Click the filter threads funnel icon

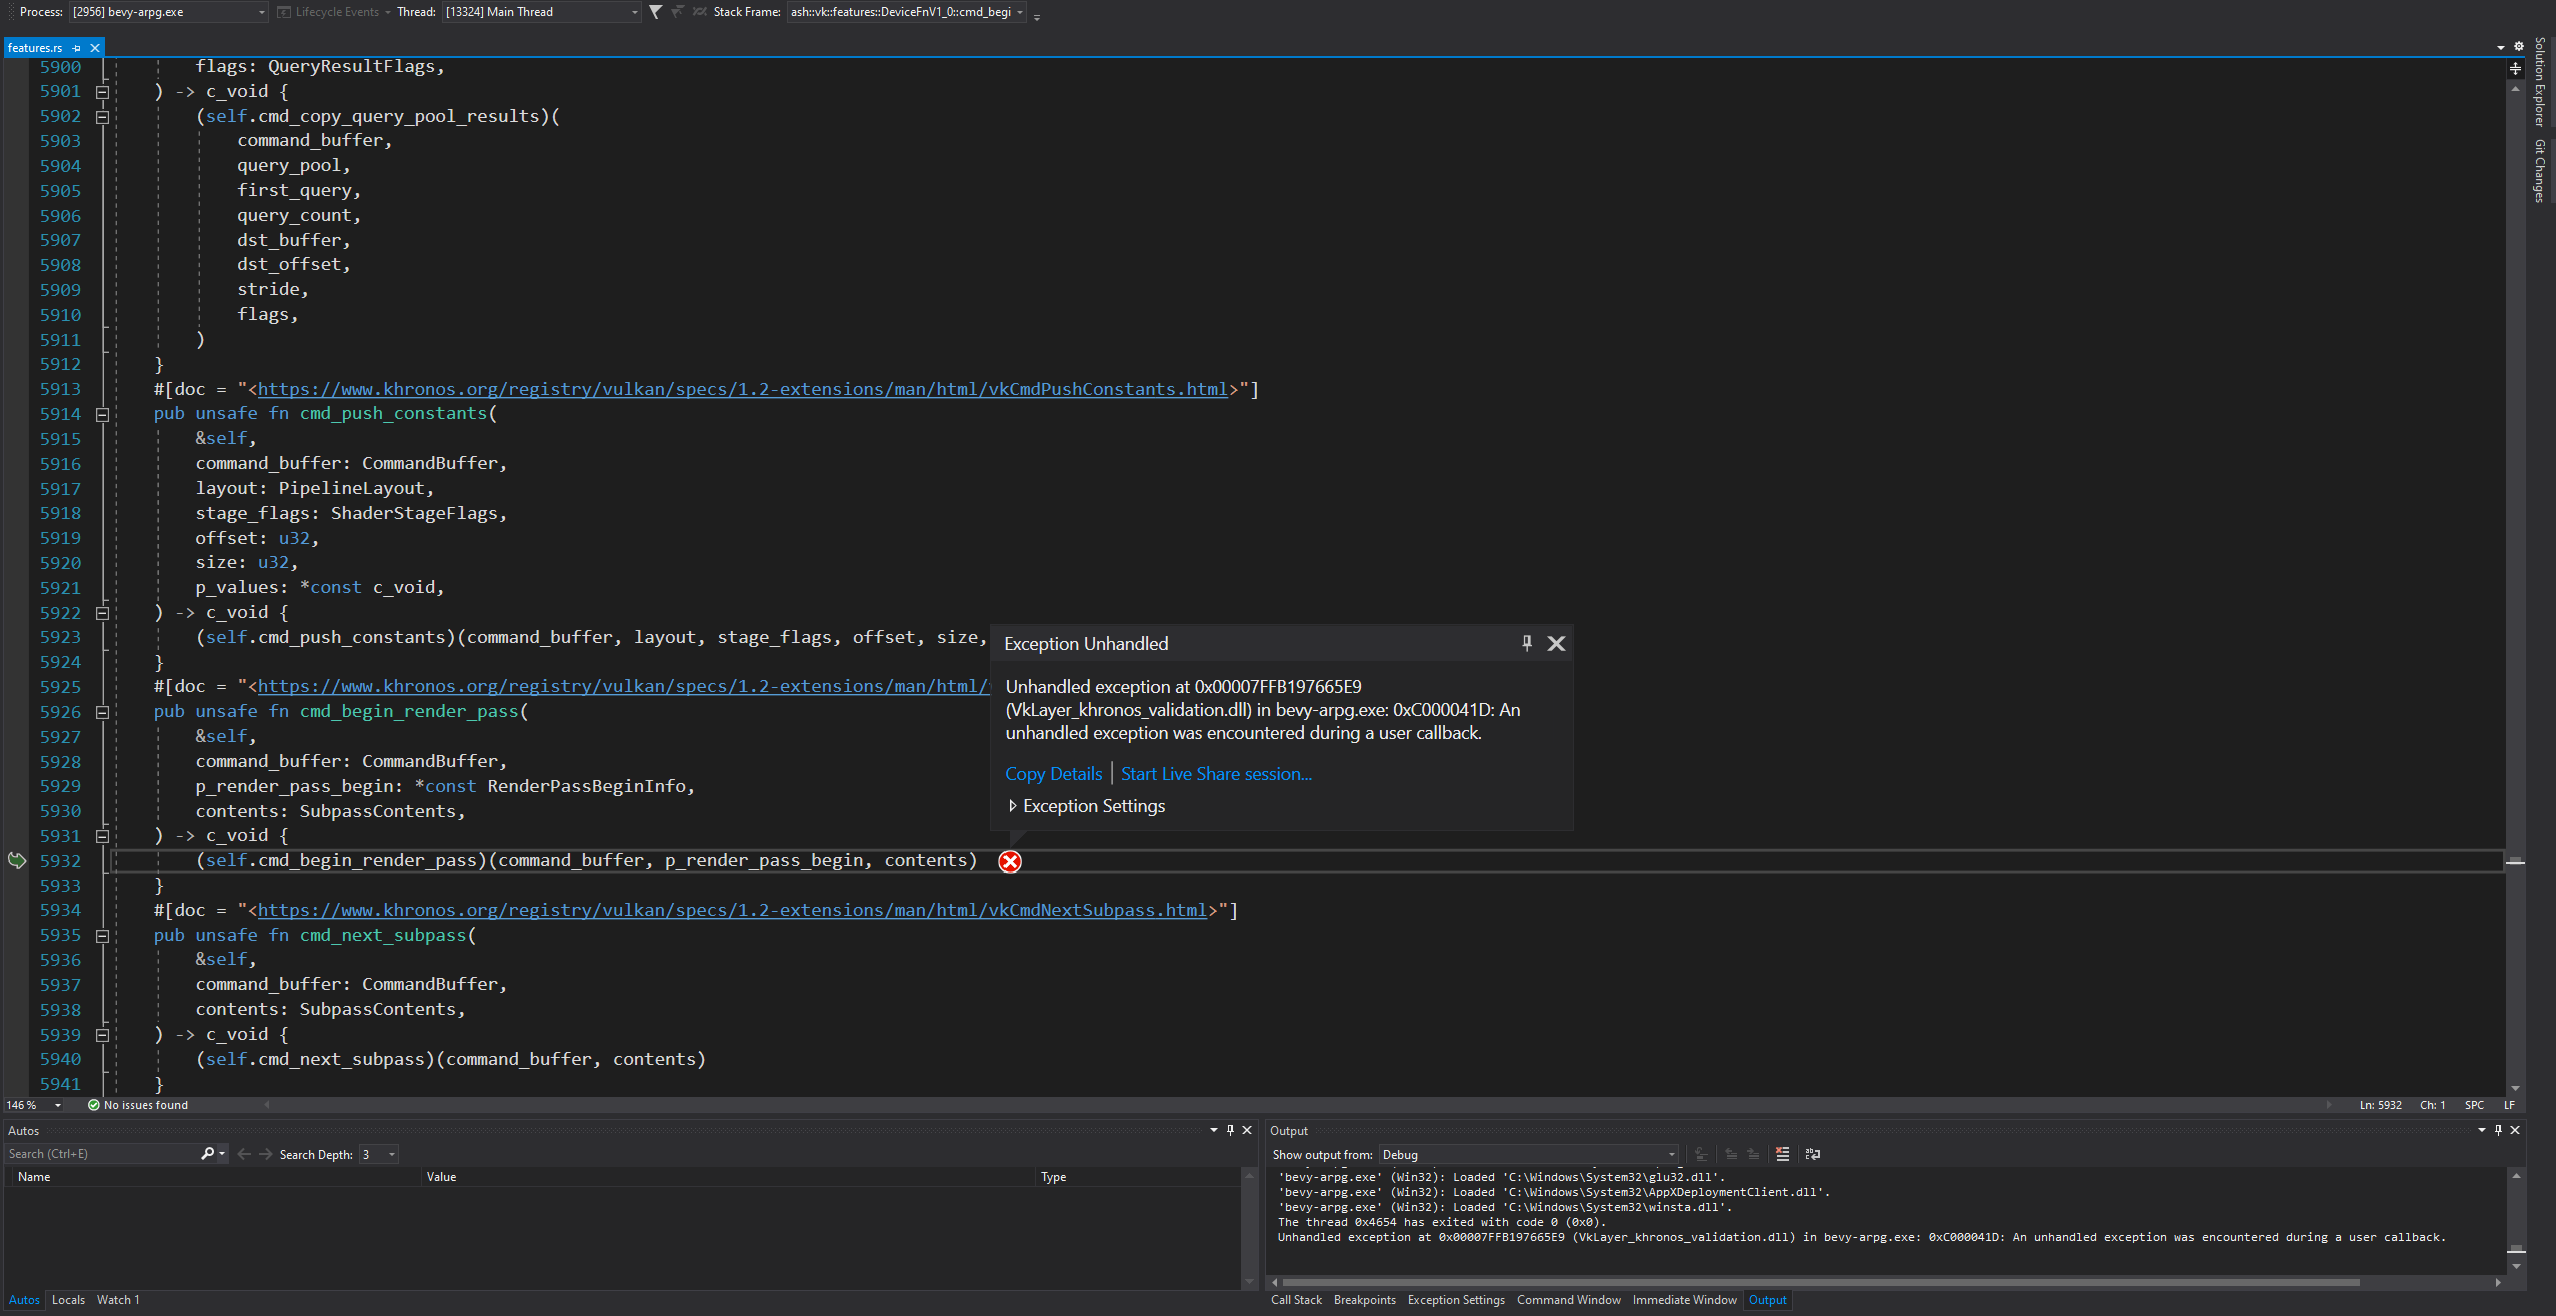[x=656, y=12]
